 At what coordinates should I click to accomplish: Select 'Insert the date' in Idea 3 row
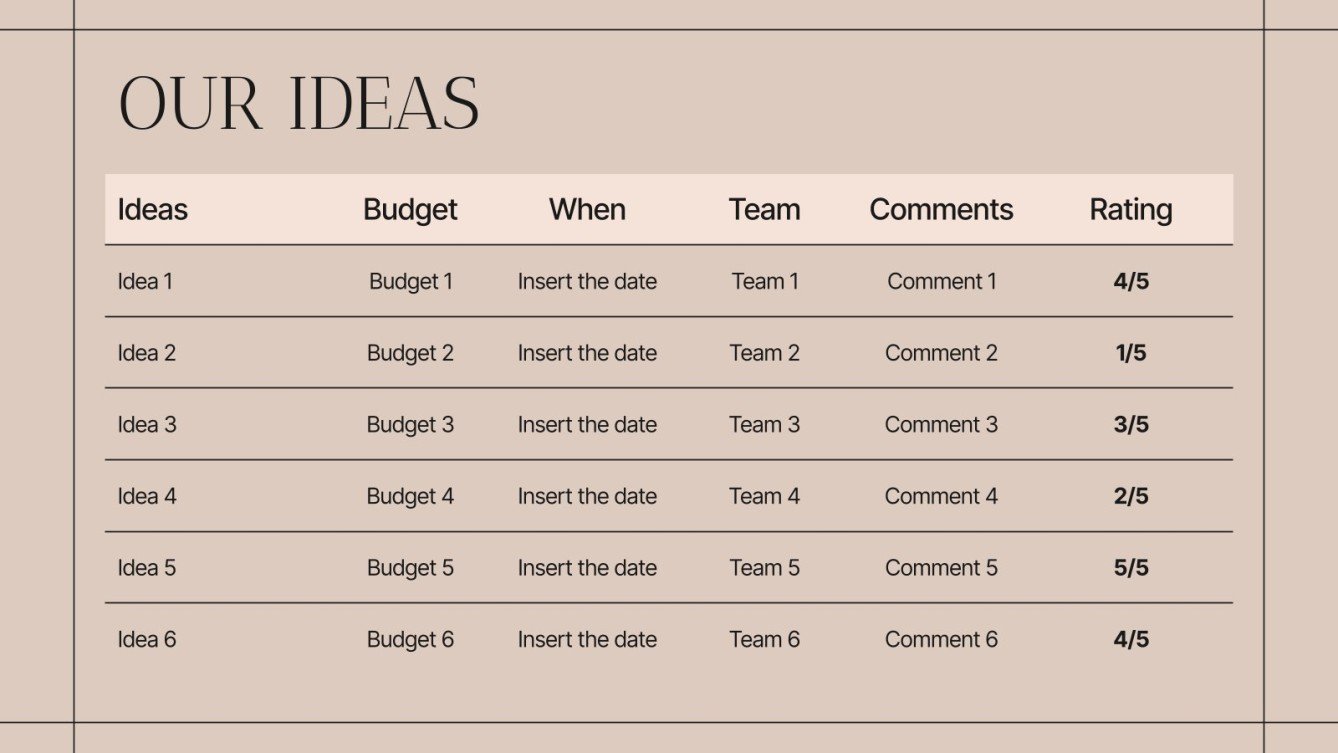click(587, 425)
